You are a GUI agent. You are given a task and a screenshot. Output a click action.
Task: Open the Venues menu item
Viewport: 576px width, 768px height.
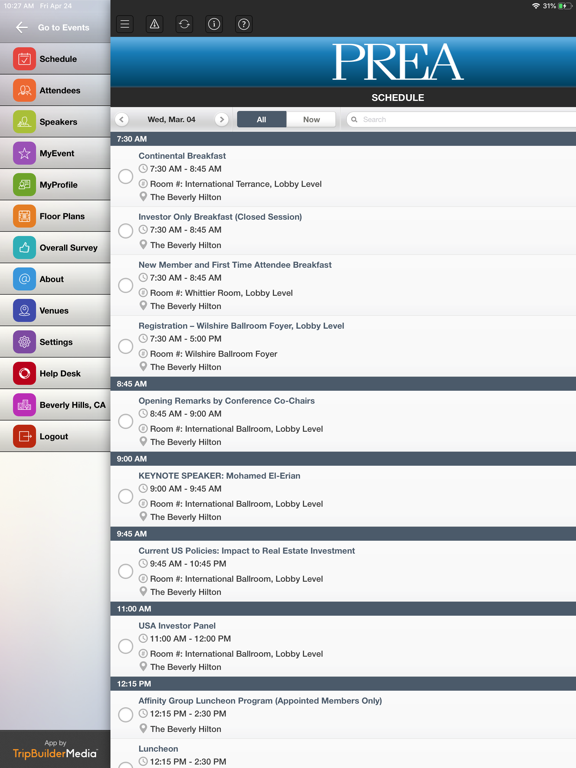click(x=55, y=311)
